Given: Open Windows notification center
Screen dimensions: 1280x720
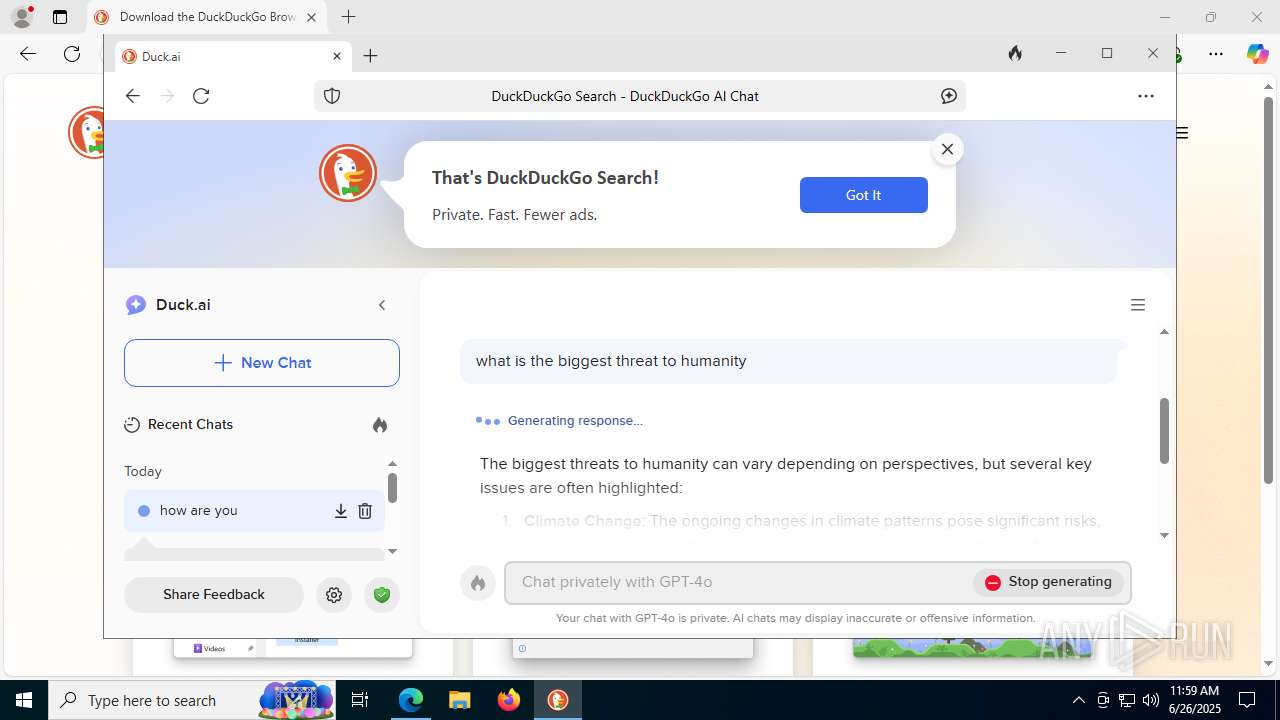Looking at the screenshot, I should (x=1247, y=700).
